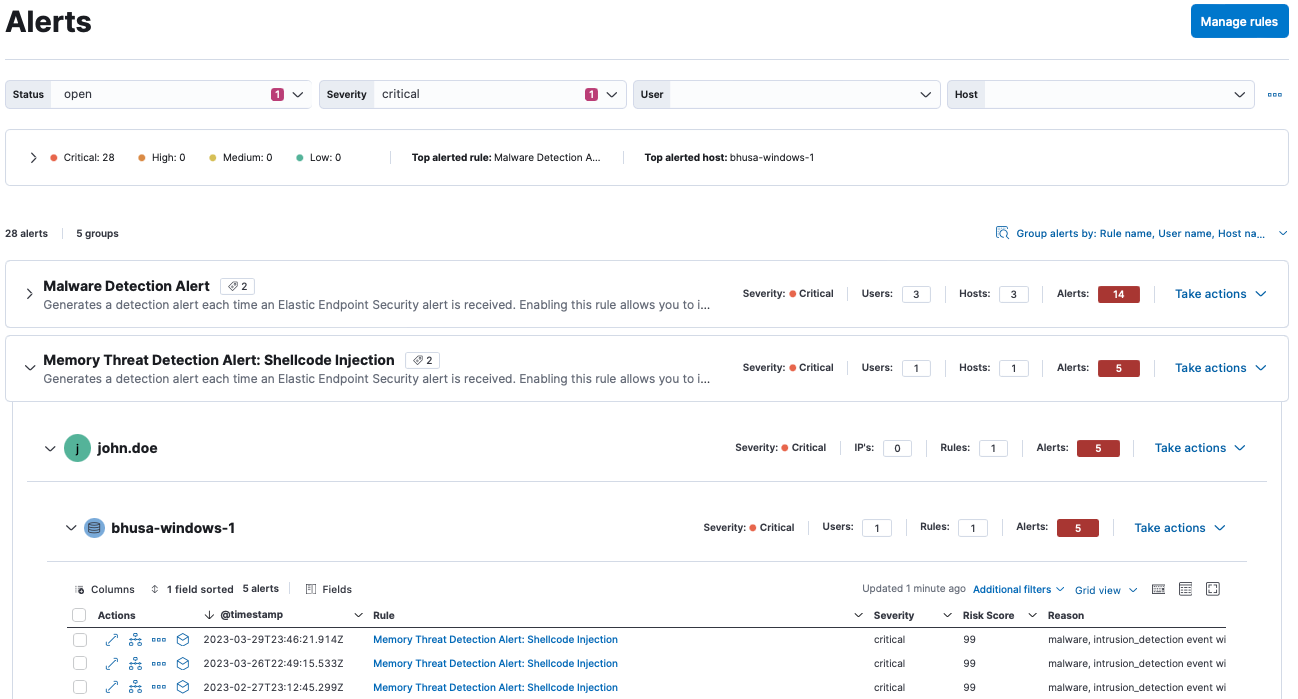Click the cube icon on the 2023-03-29T23:46:21.914Z row

[183, 639]
